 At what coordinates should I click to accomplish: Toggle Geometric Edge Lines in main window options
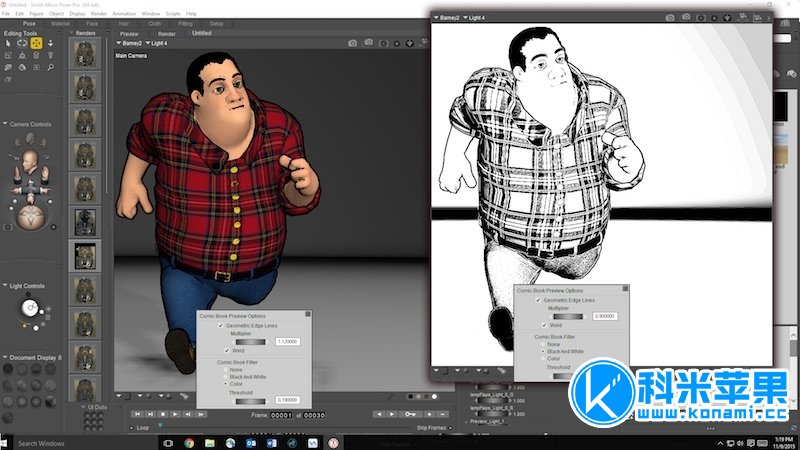pos(220,326)
